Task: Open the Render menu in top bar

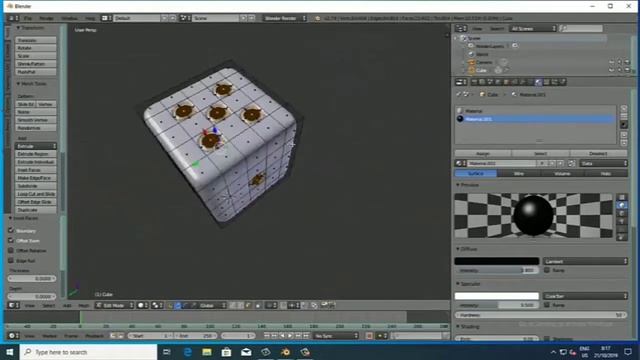Action: (x=46, y=18)
